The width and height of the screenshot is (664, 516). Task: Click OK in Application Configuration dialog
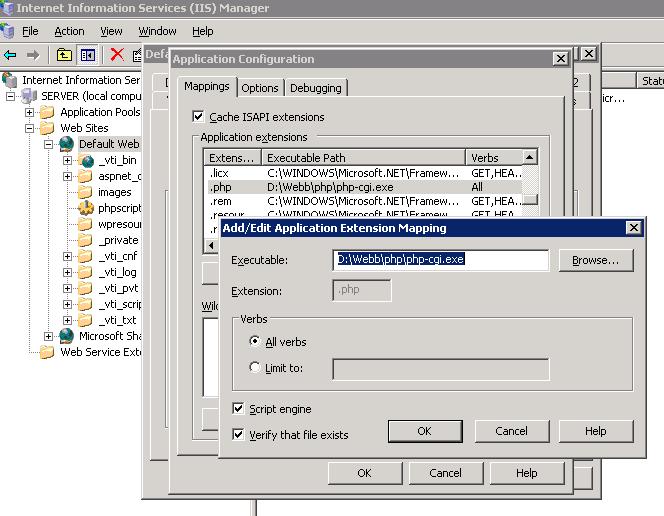pyautogui.click(x=365, y=473)
